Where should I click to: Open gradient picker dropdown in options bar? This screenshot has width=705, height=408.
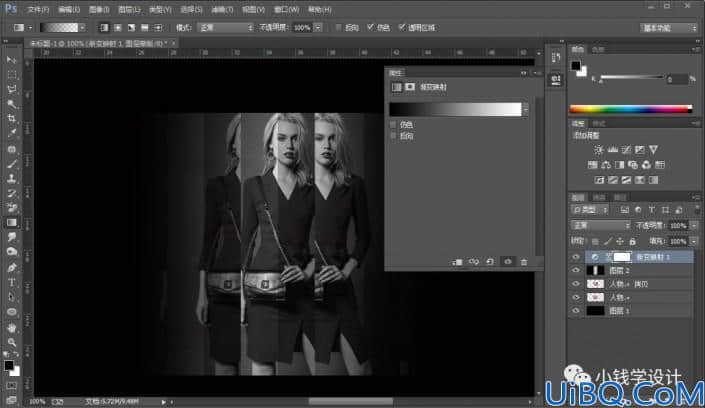point(82,28)
